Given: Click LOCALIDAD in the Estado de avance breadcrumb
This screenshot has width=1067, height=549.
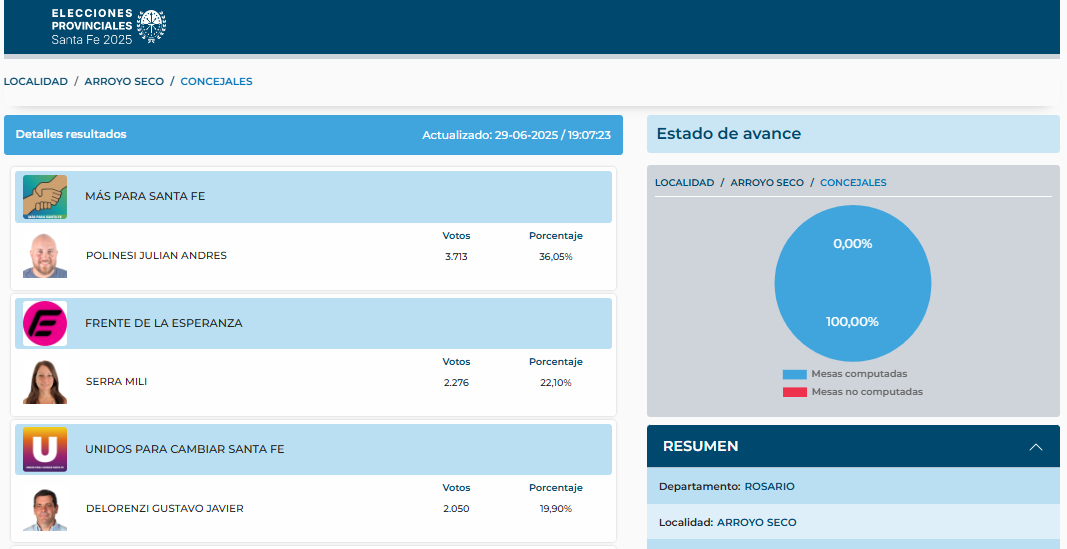Looking at the screenshot, I should (685, 182).
